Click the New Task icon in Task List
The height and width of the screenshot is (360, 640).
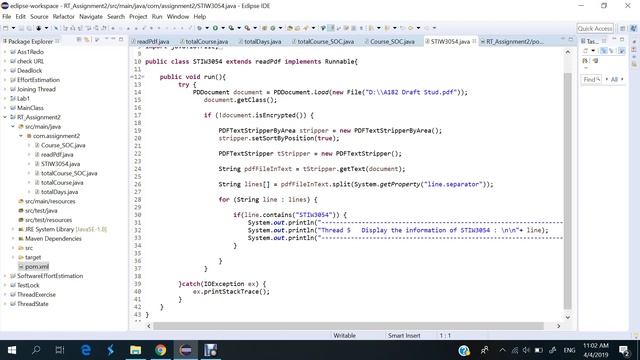(585, 51)
